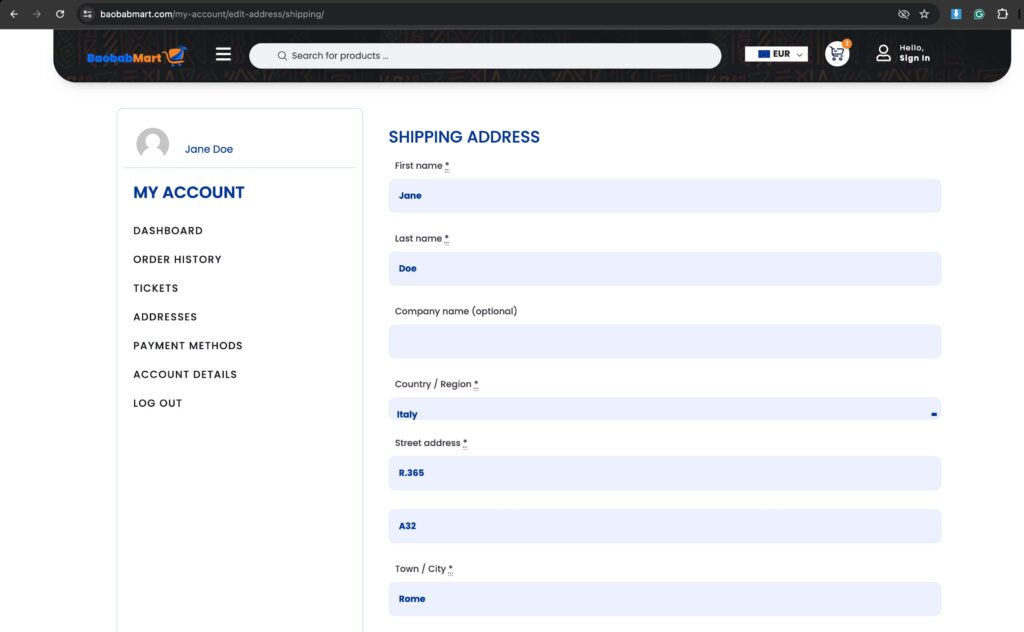Bookmark the page with the star icon
The width and height of the screenshot is (1024, 632).
[x=925, y=14]
